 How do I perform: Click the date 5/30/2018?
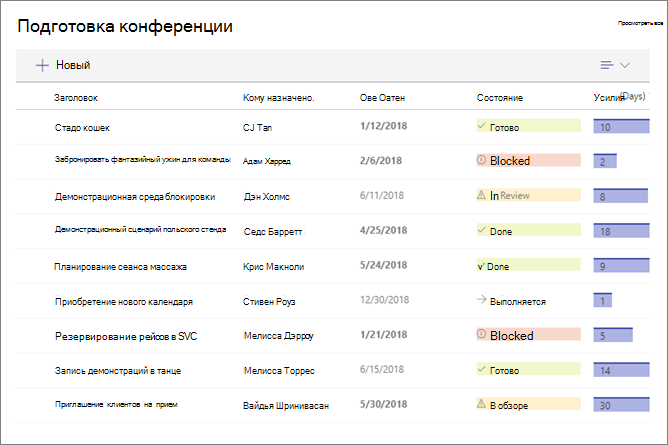[383, 404]
